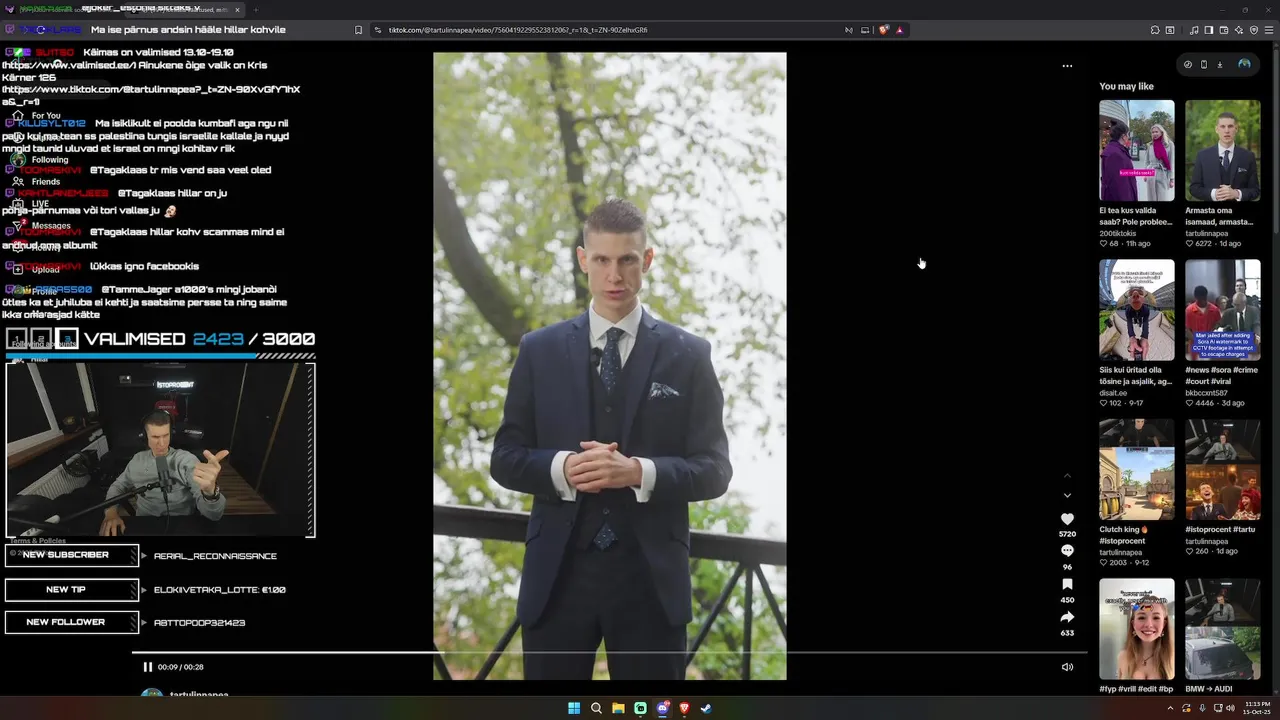The image size is (1280, 720).
Task: Toggle the browser sidebar panel icon
Action: [1209, 30]
